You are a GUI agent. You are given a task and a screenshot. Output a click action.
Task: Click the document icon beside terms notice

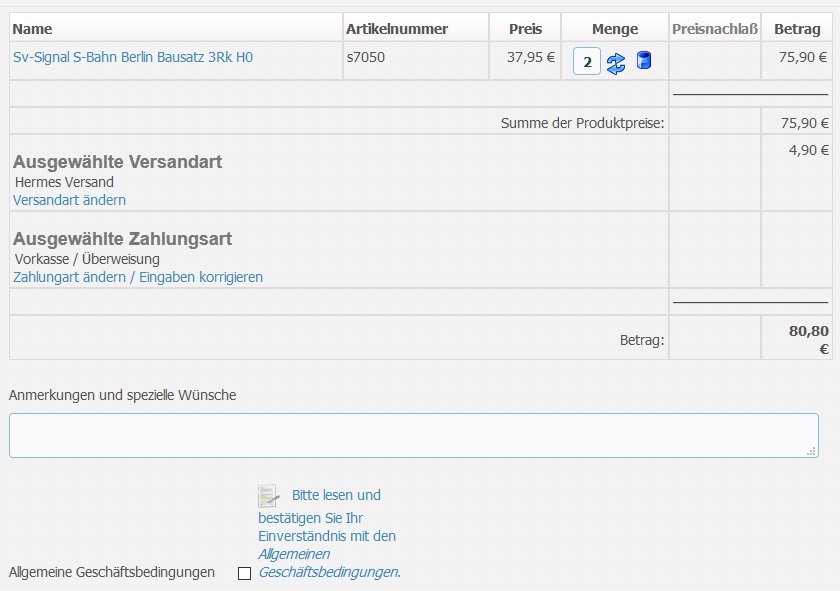[268, 495]
